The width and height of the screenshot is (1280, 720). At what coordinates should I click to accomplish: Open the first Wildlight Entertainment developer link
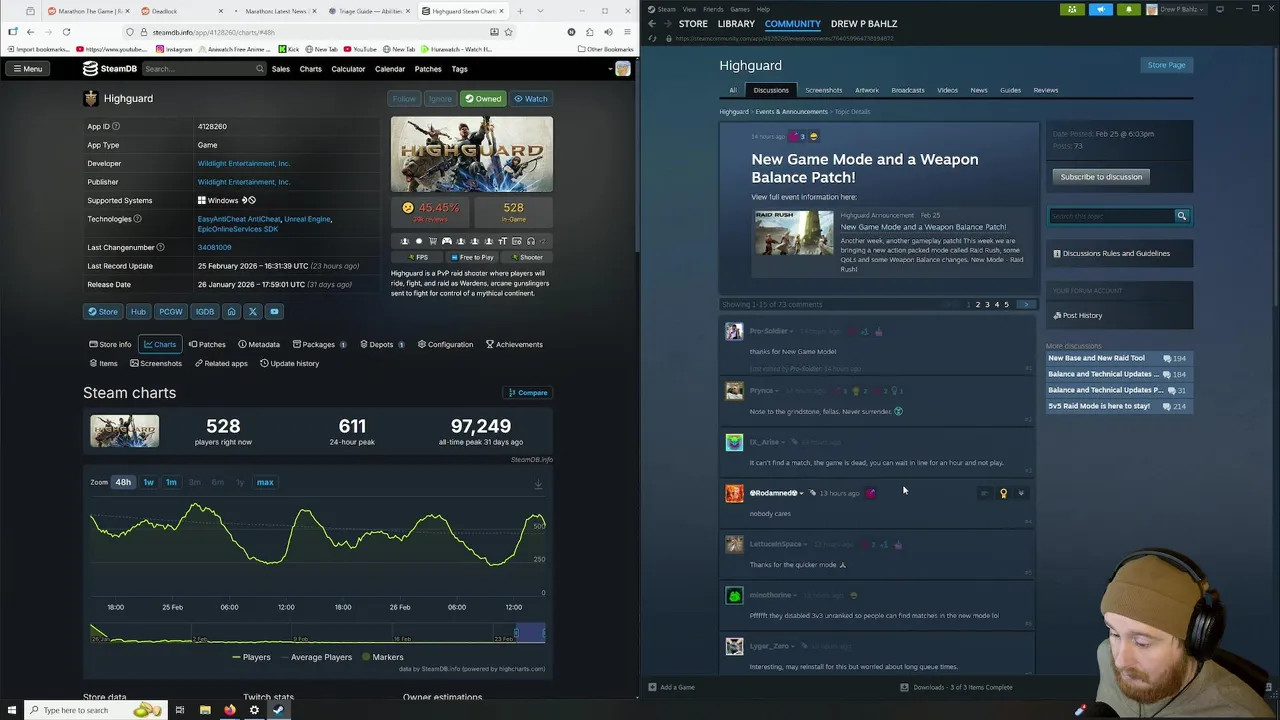point(244,163)
